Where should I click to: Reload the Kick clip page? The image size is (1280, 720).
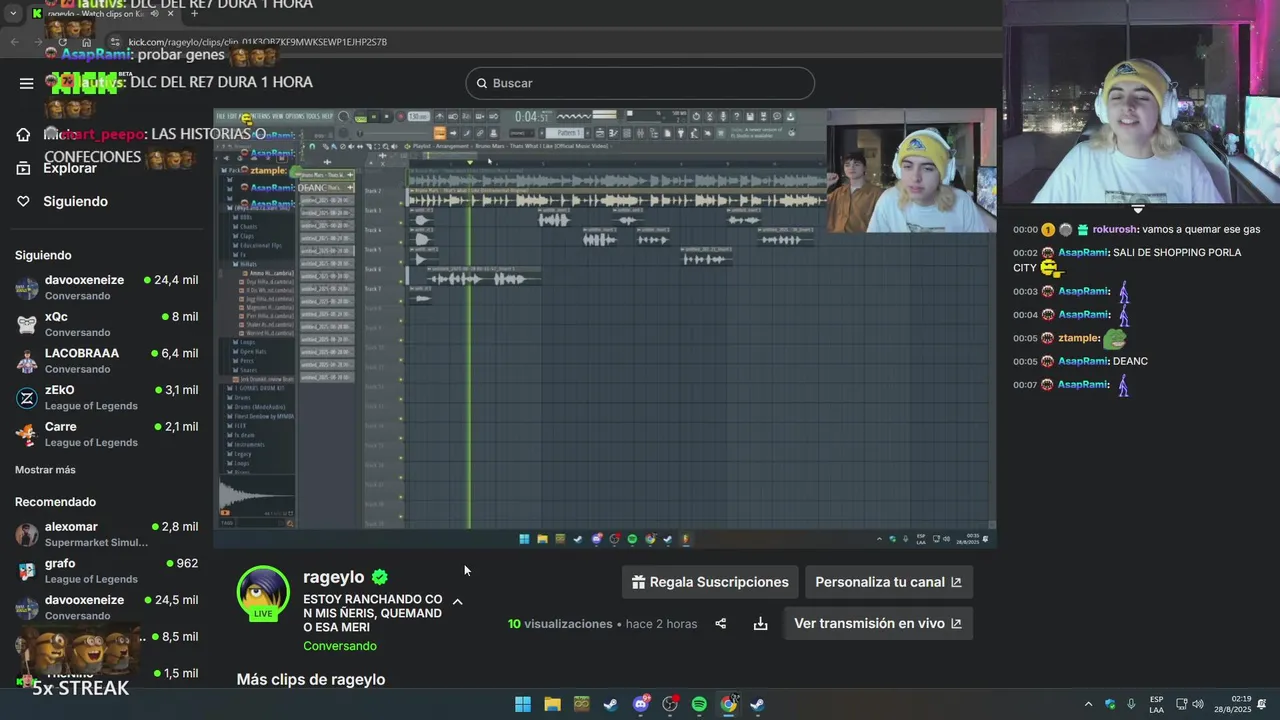[x=63, y=42]
